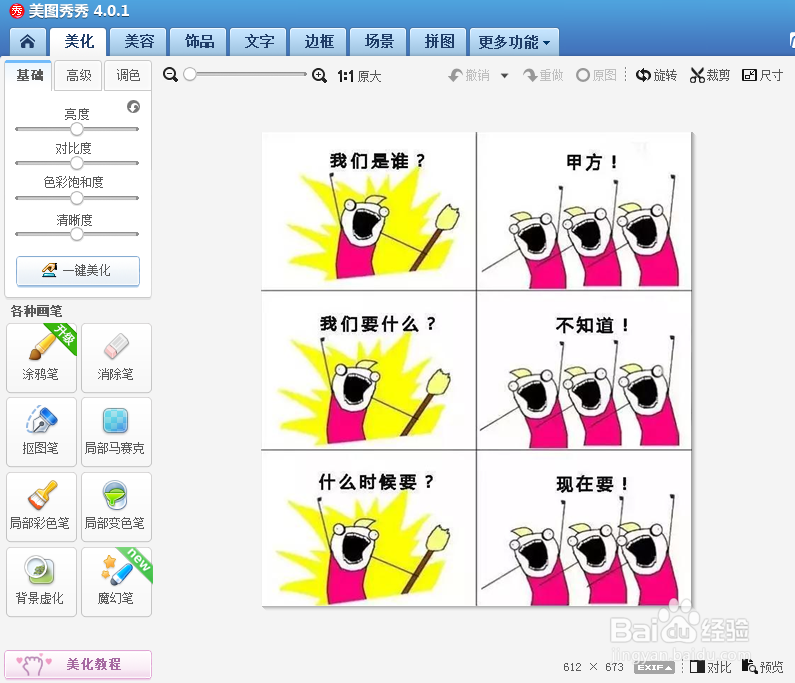
Task: Click the zoom in magnifier icon
Action: [x=319, y=76]
